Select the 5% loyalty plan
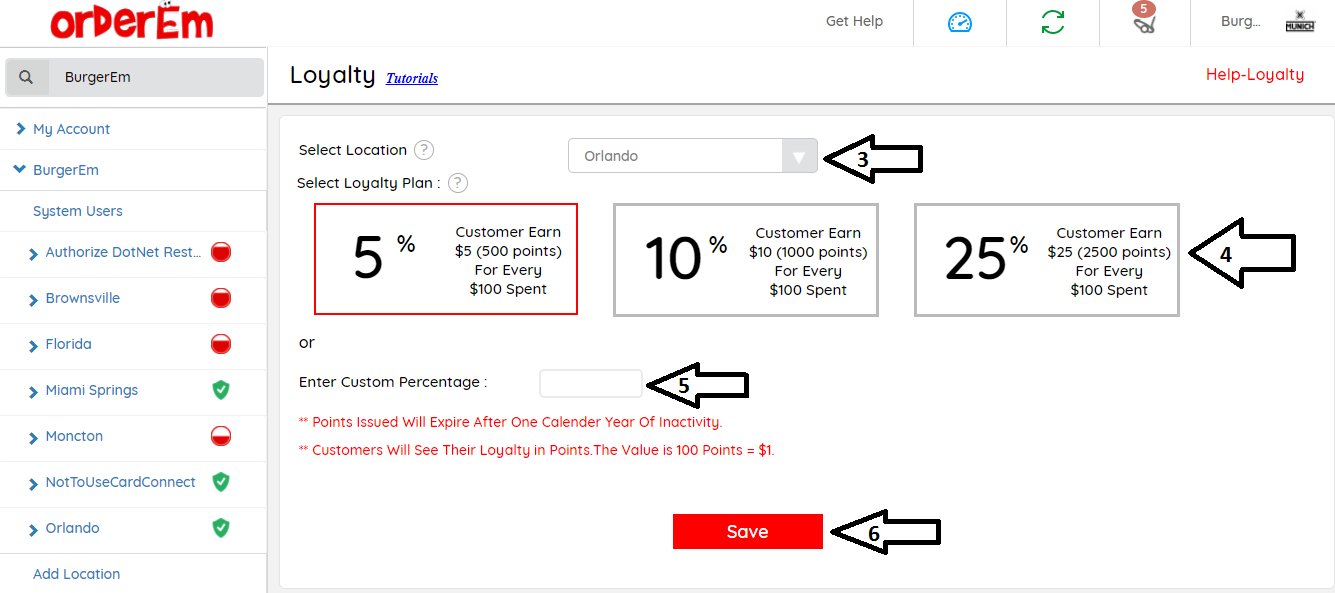Screen dimensions: 1335x593 coord(446,260)
